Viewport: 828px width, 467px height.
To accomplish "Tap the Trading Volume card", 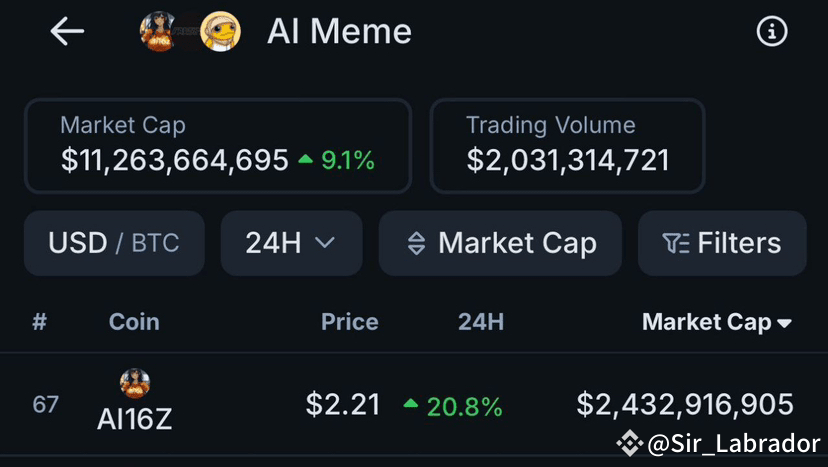I will coord(567,146).
